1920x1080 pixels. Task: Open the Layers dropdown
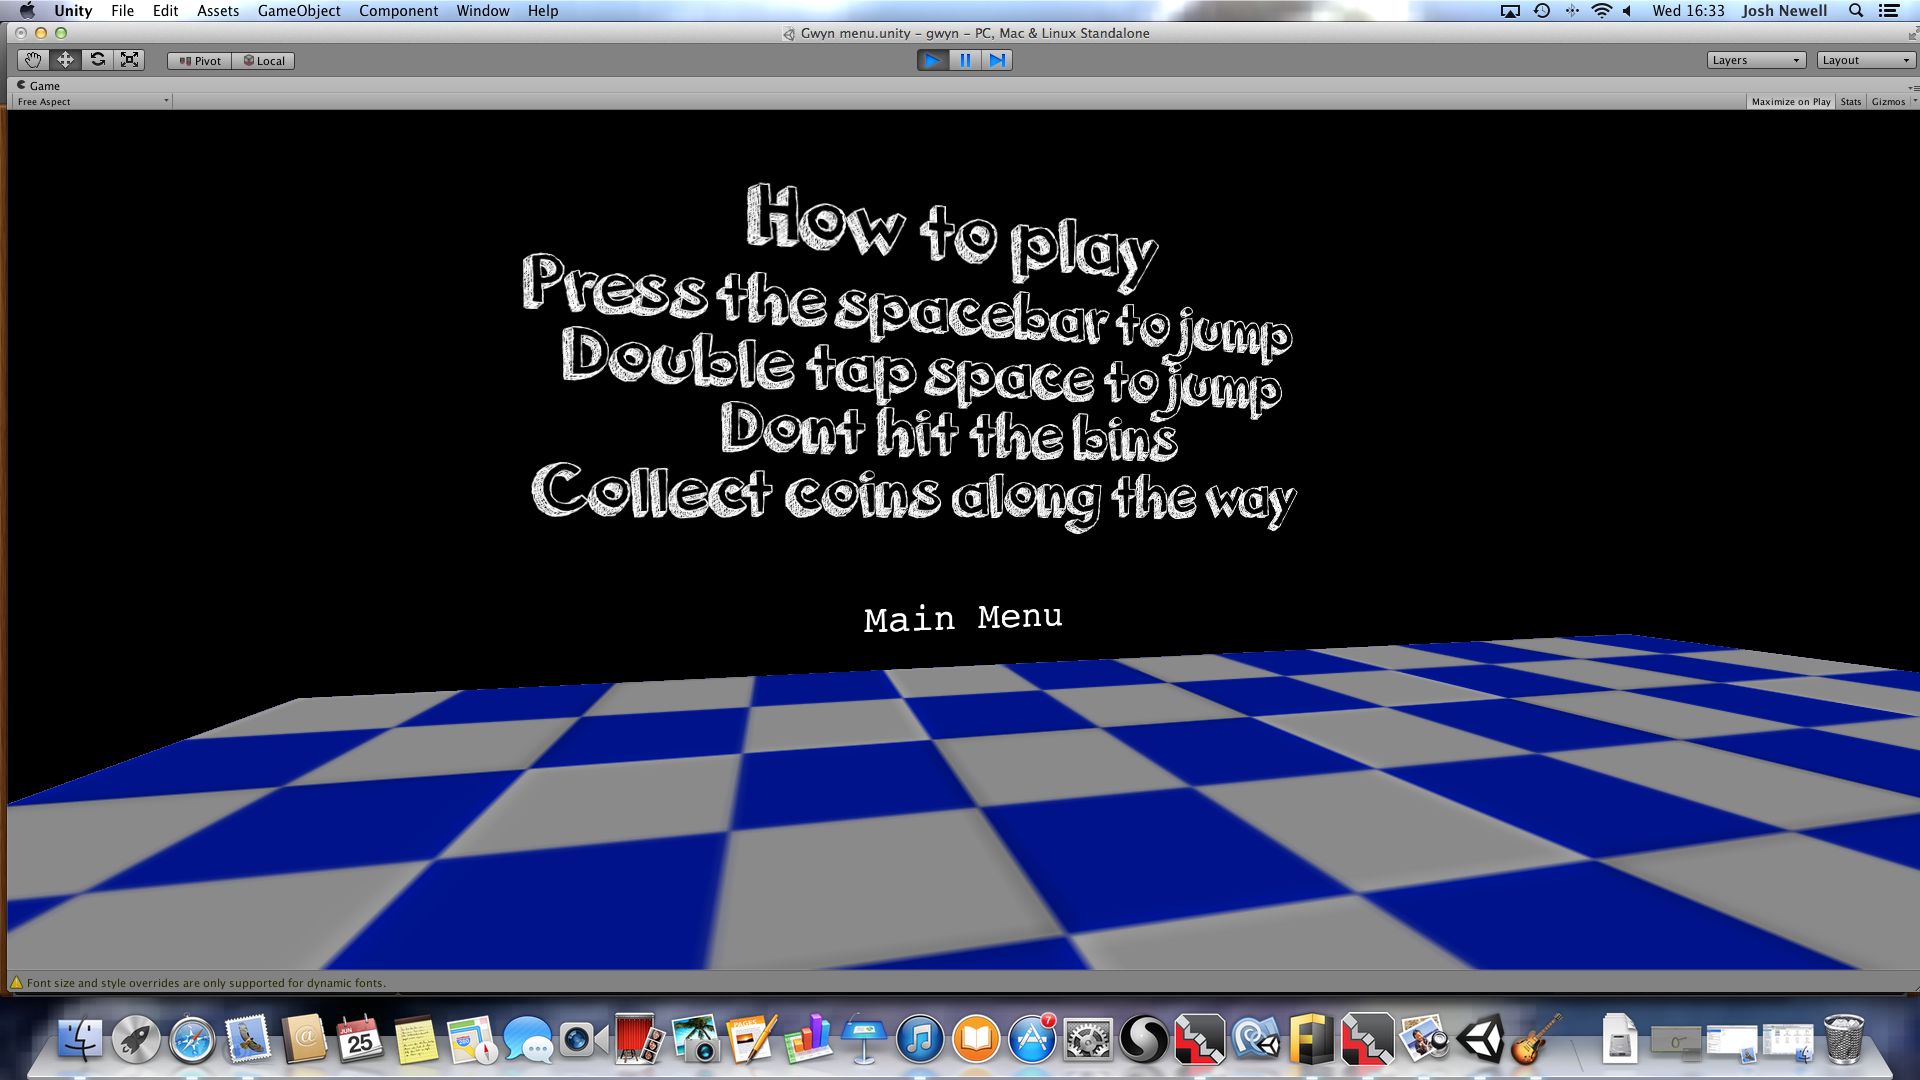pos(1755,60)
